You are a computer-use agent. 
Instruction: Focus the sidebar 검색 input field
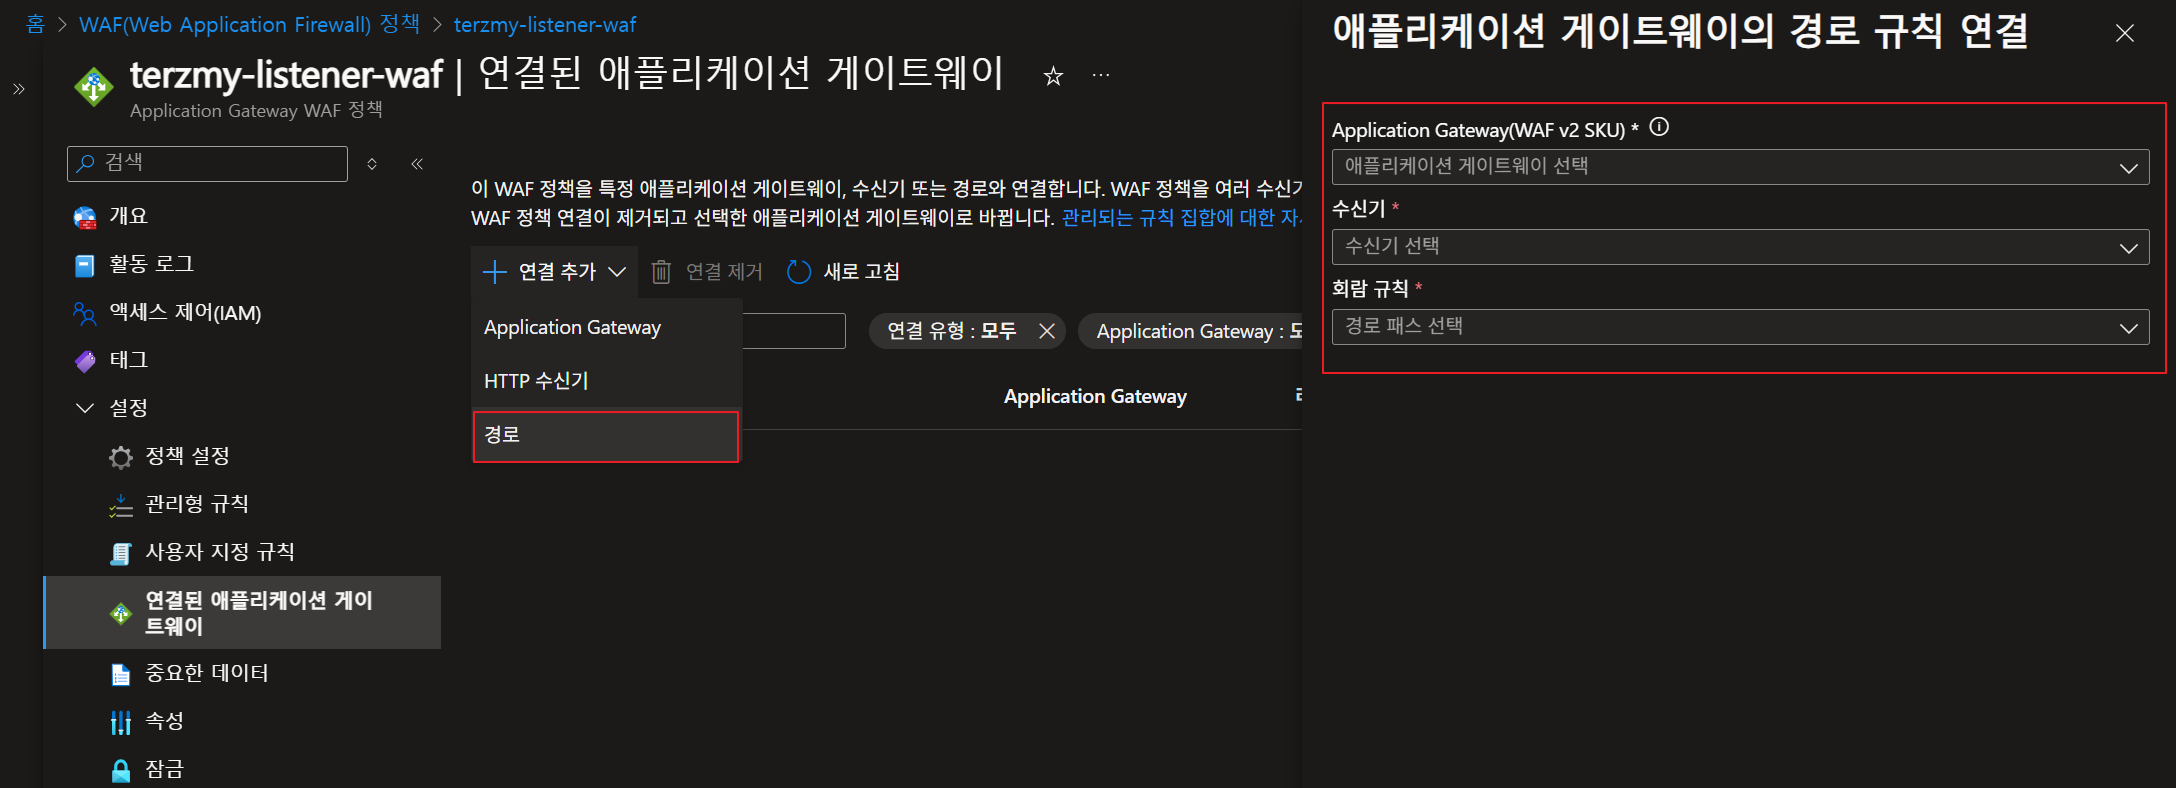pos(207,164)
